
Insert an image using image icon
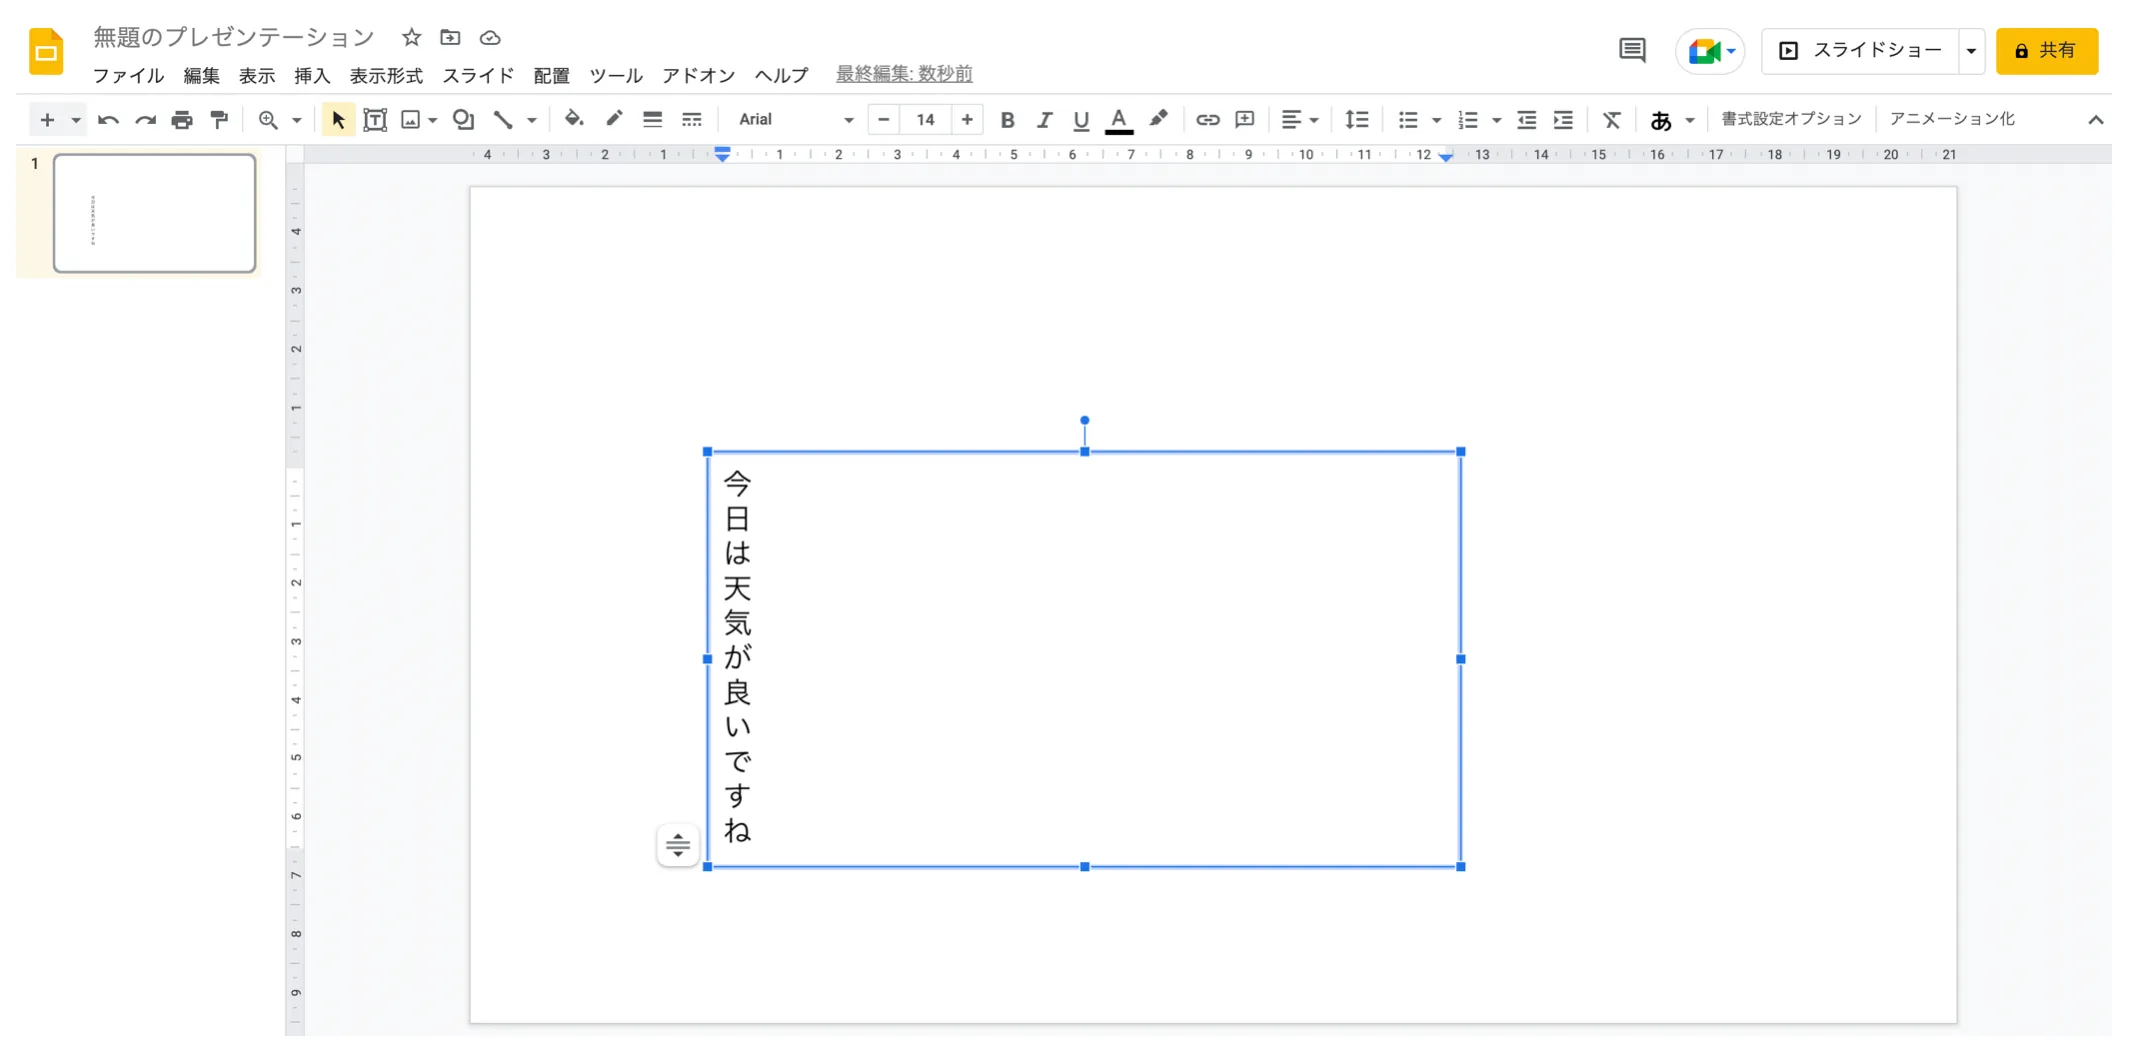pos(411,120)
